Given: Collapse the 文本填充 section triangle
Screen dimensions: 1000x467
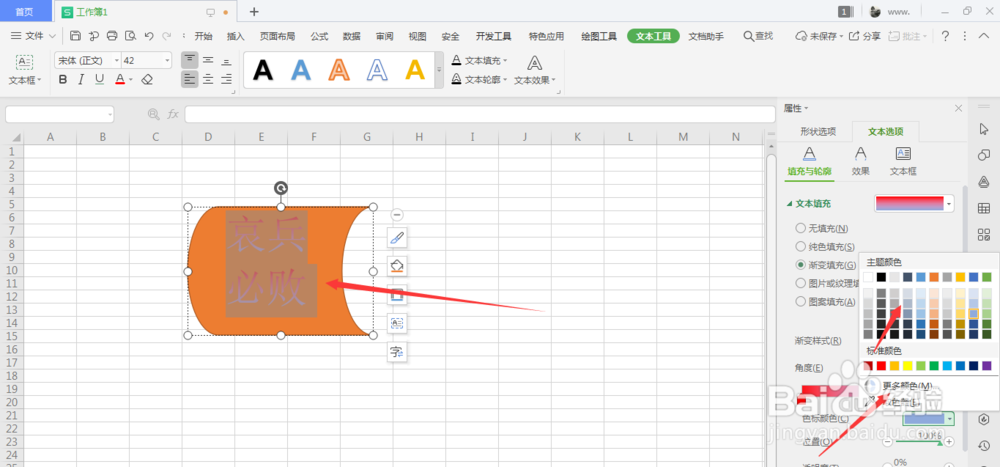Looking at the screenshot, I should (x=790, y=204).
